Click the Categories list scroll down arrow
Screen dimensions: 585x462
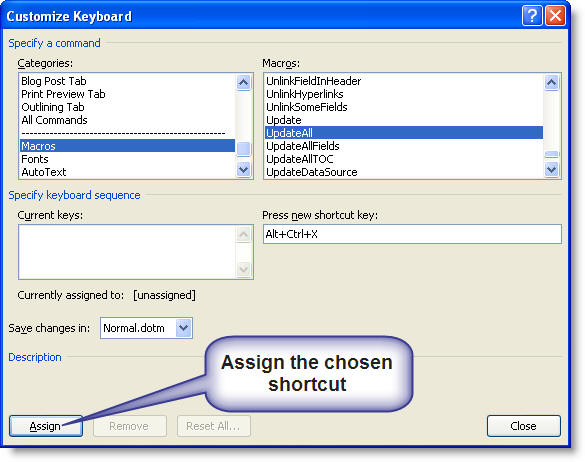(x=244, y=170)
